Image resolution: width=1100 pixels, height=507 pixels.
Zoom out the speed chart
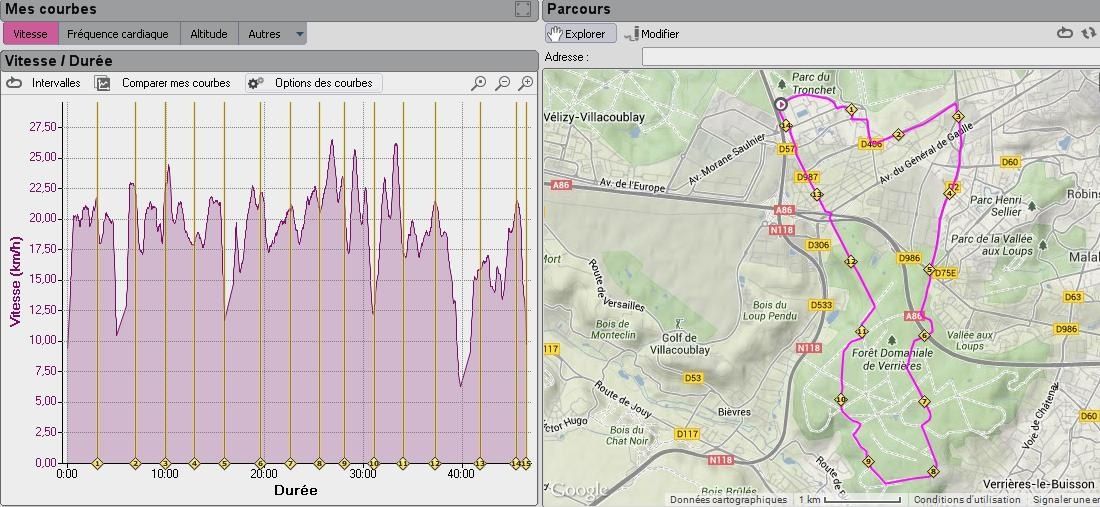503,83
